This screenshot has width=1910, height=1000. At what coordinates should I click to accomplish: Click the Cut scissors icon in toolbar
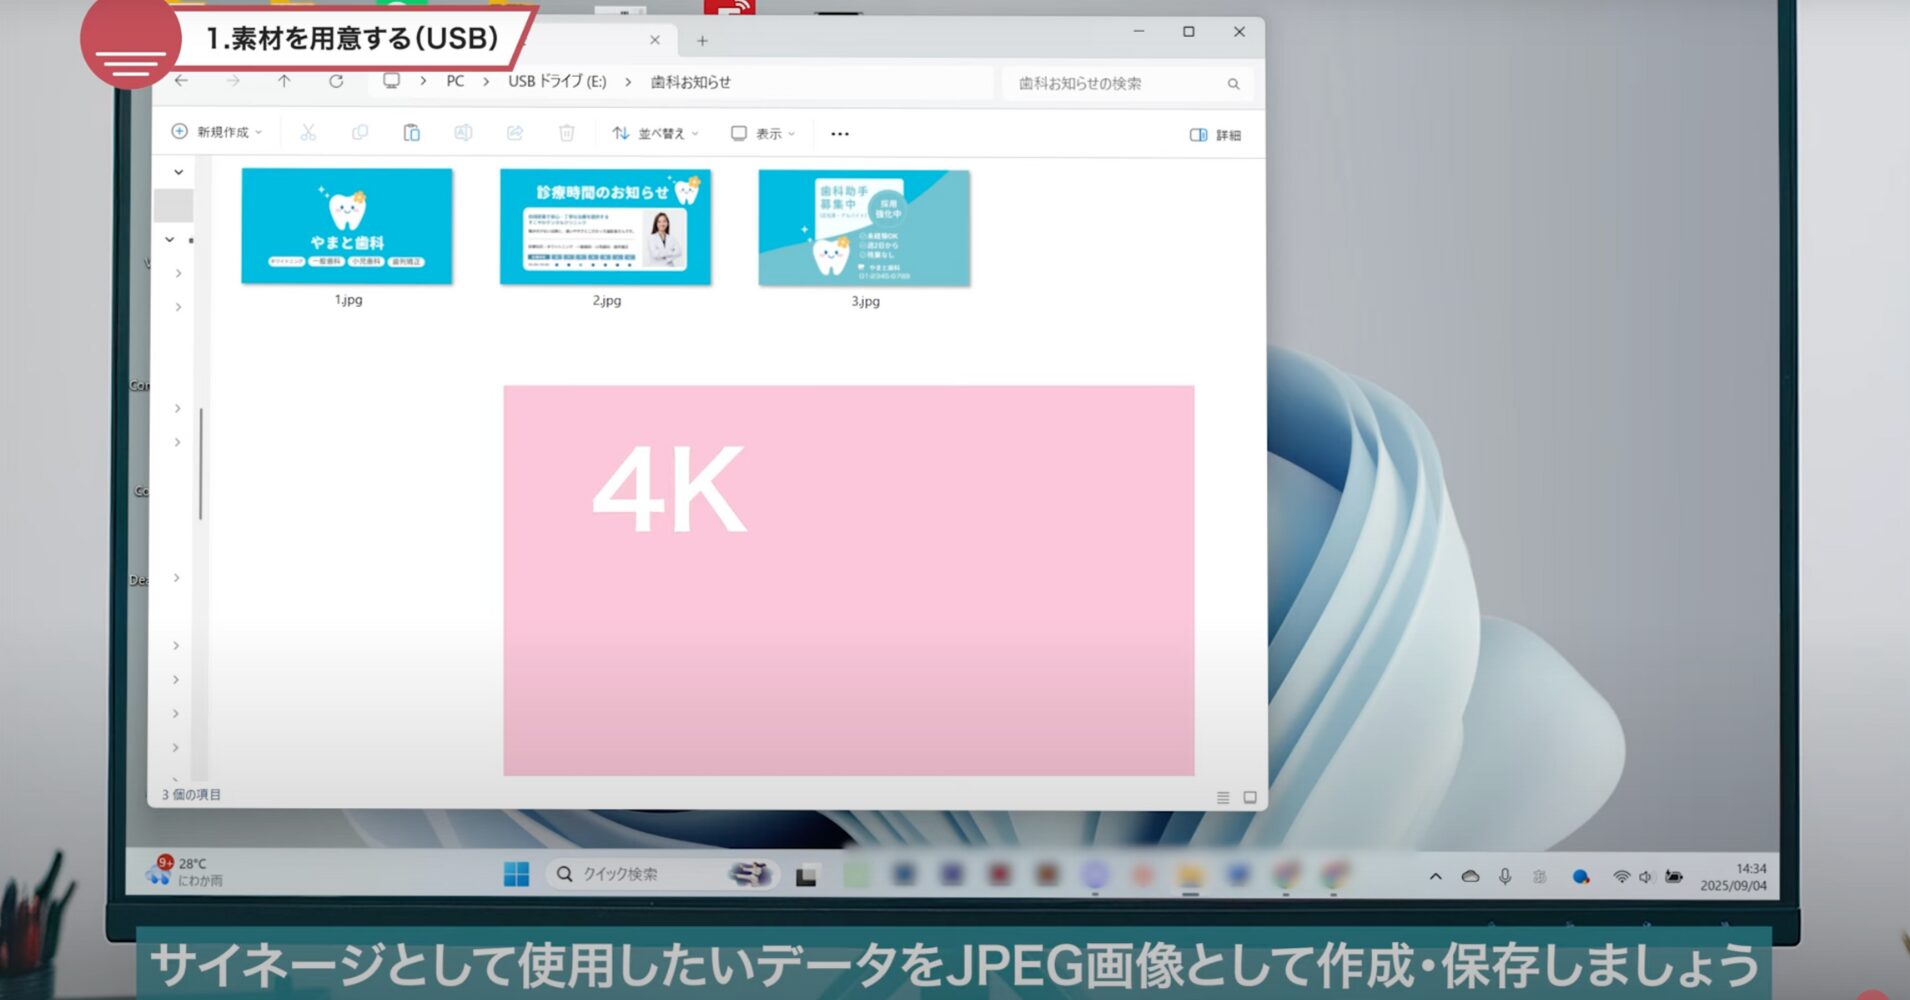[308, 133]
